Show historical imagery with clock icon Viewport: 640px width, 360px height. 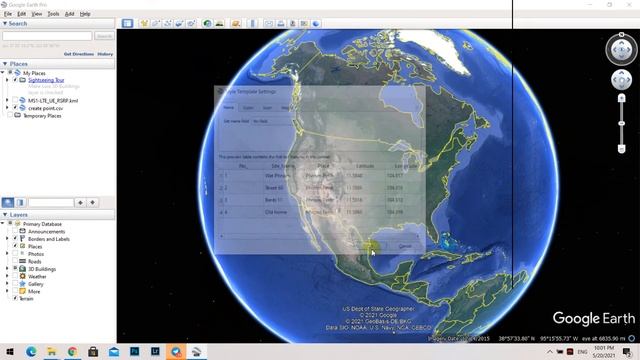coord(207,23)
